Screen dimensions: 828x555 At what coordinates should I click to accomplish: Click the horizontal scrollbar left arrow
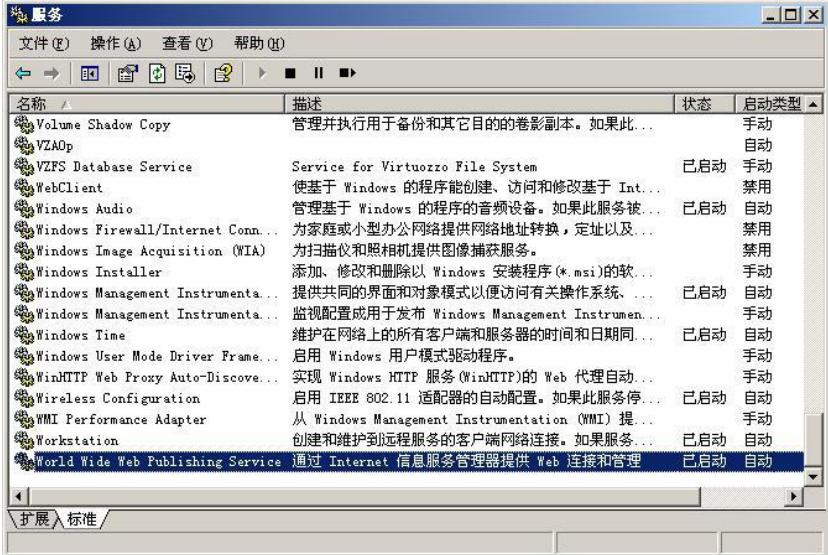tap(18, 496)
